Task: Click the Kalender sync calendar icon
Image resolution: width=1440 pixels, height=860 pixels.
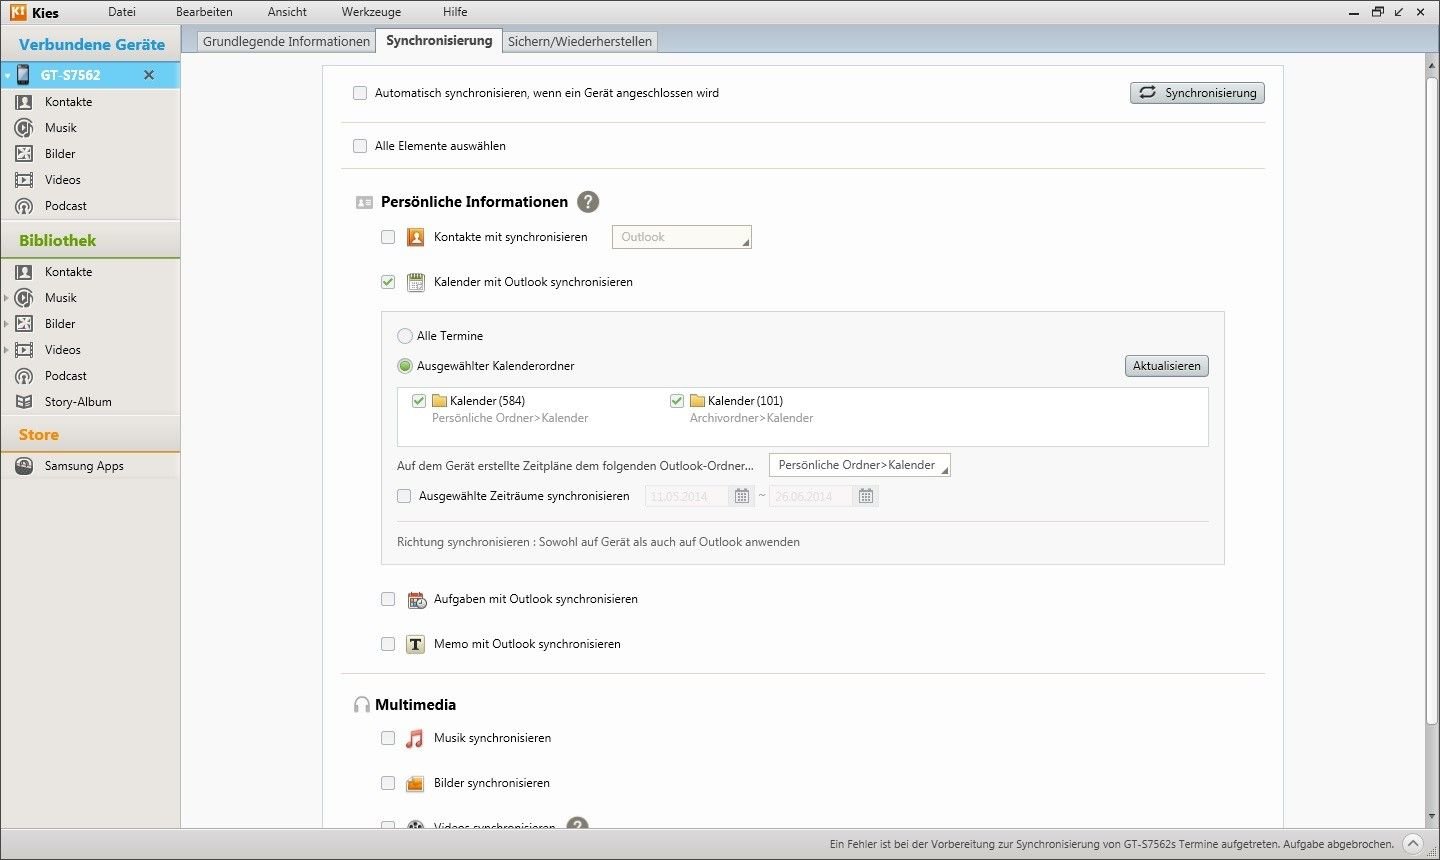Action: tap(416, 282)
